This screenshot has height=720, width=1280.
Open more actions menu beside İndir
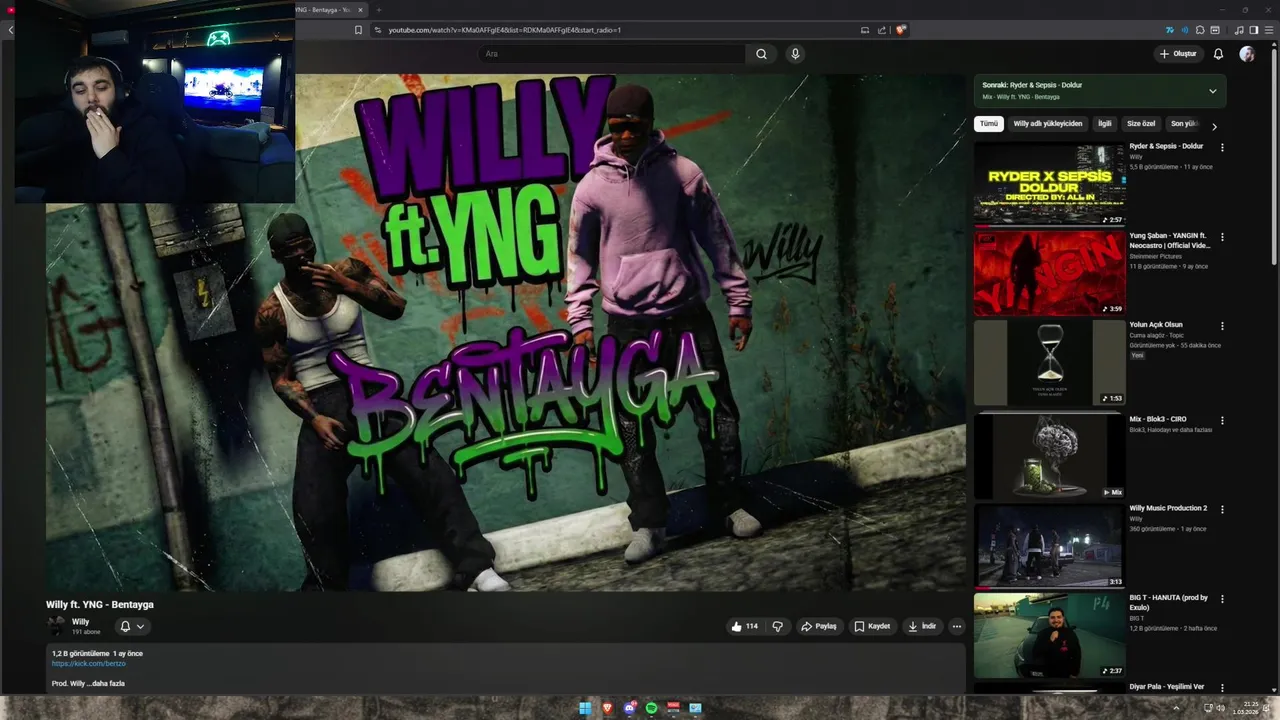coord(956,626)
